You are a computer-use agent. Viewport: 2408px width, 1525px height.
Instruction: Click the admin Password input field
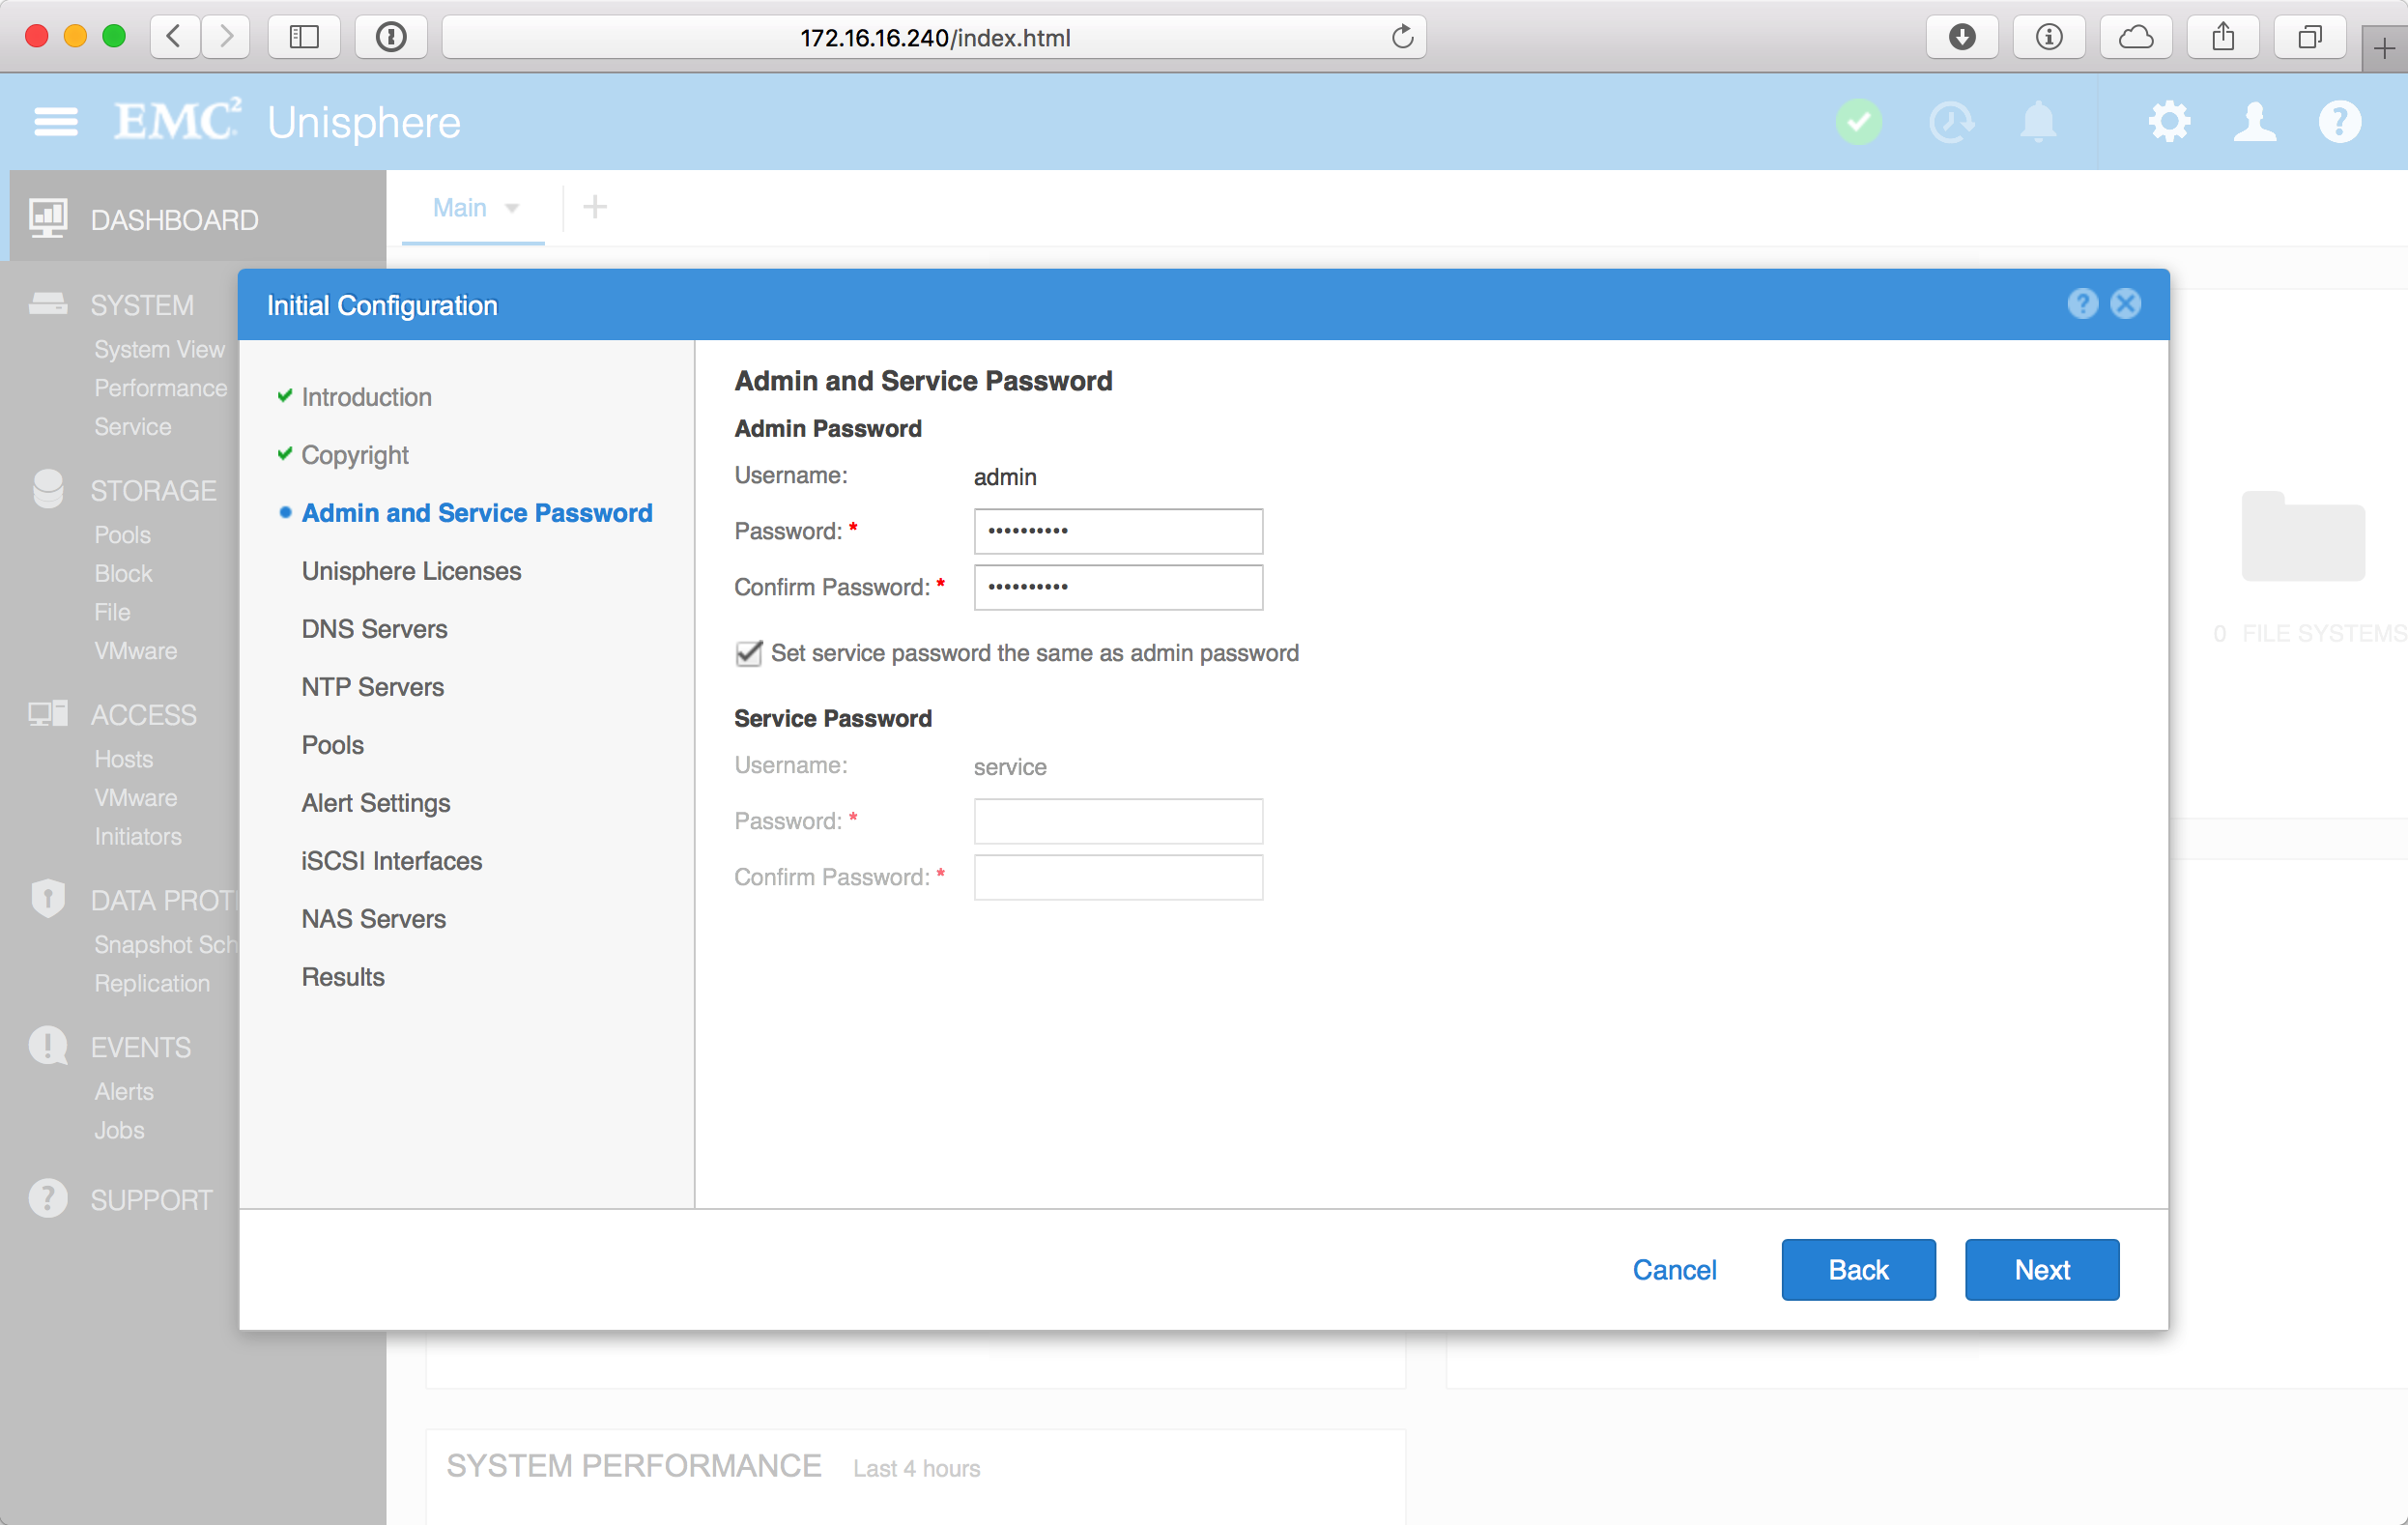[1118, 531]
